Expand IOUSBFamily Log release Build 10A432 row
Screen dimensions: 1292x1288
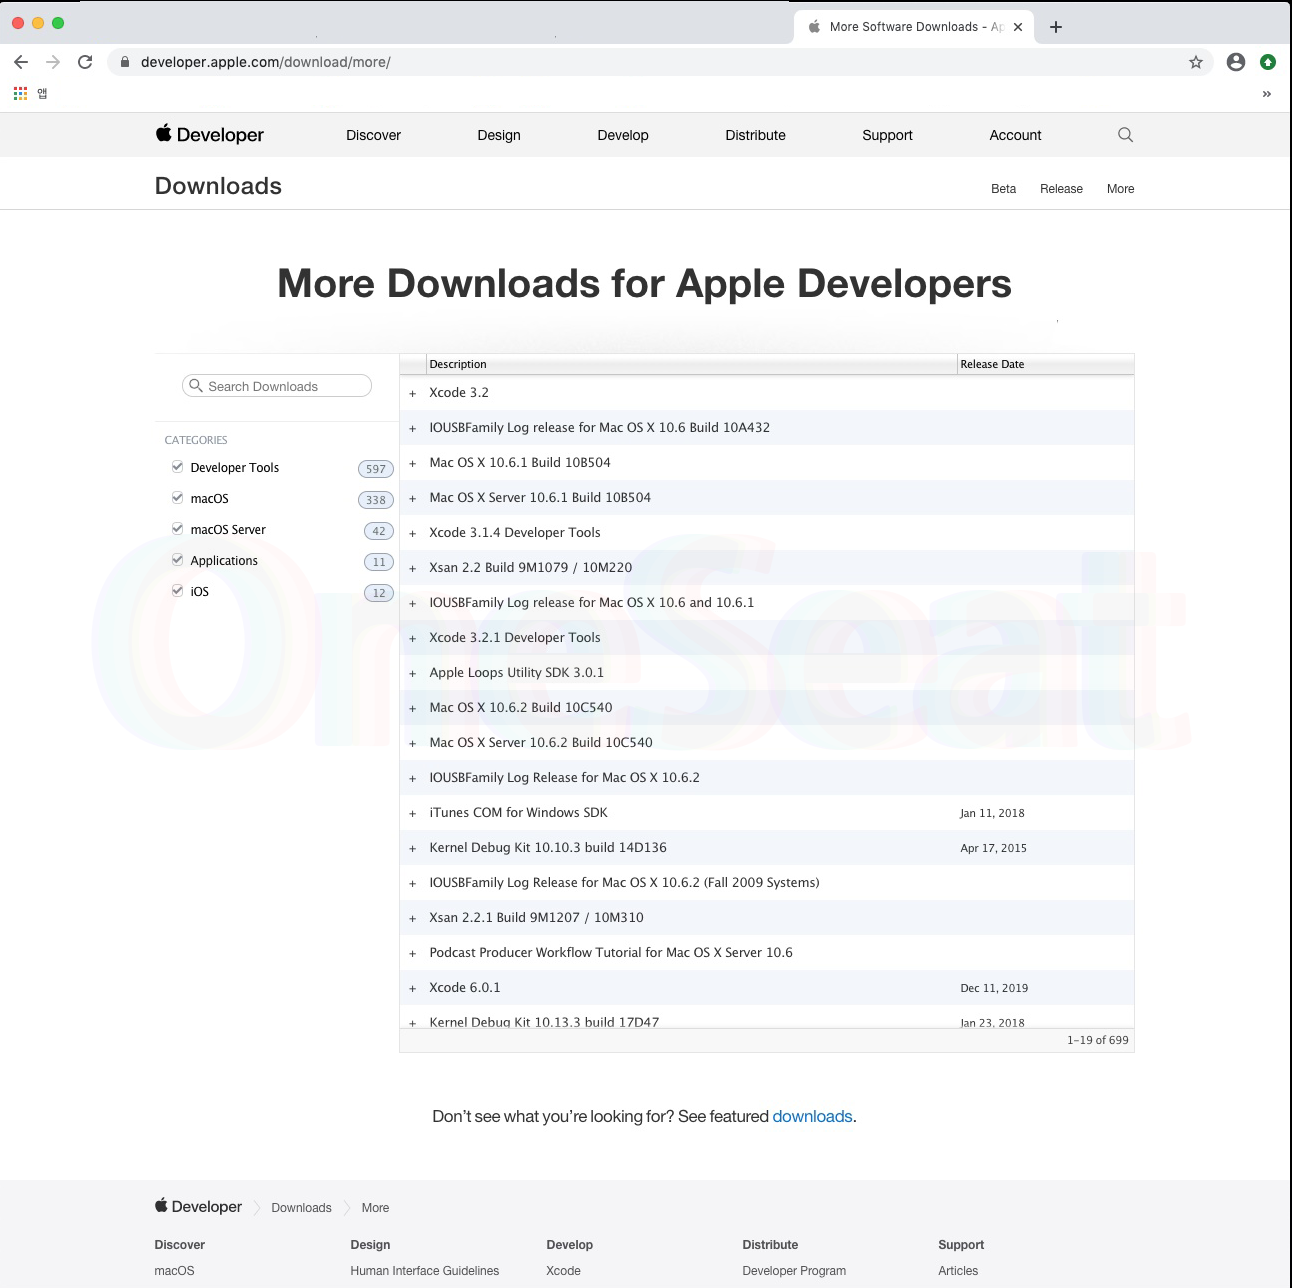[x=412, y=429]
